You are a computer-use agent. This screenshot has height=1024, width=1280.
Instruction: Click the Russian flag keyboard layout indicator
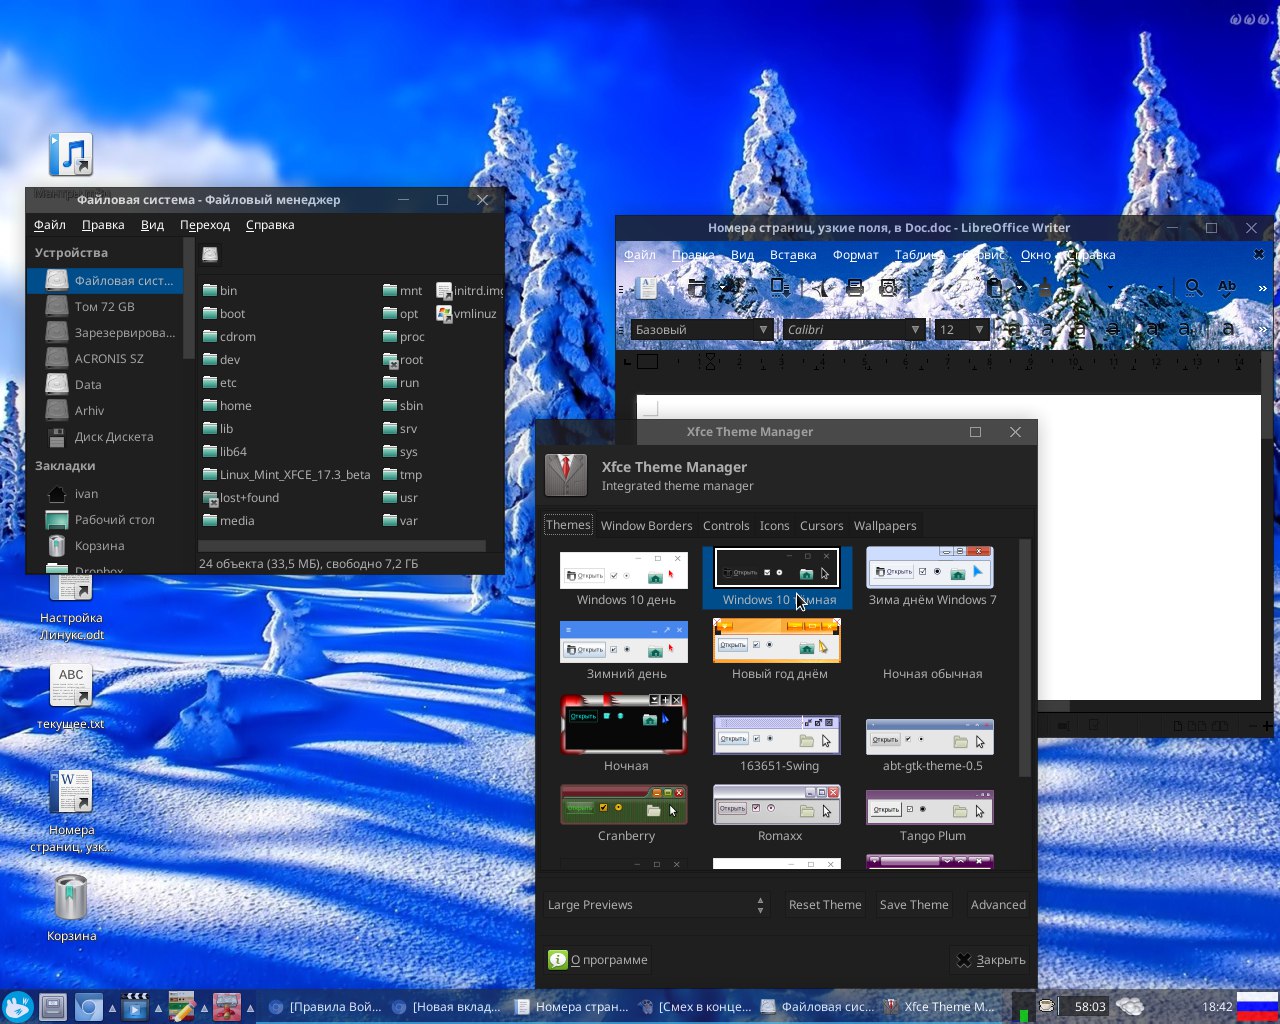pyautogui.click(x=1257, y=1006)
